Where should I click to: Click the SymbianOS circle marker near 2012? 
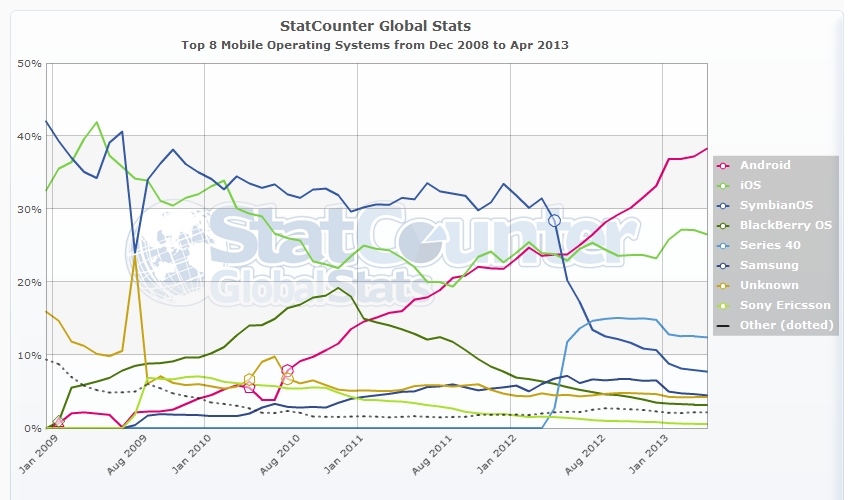click(x=554, y=220)
